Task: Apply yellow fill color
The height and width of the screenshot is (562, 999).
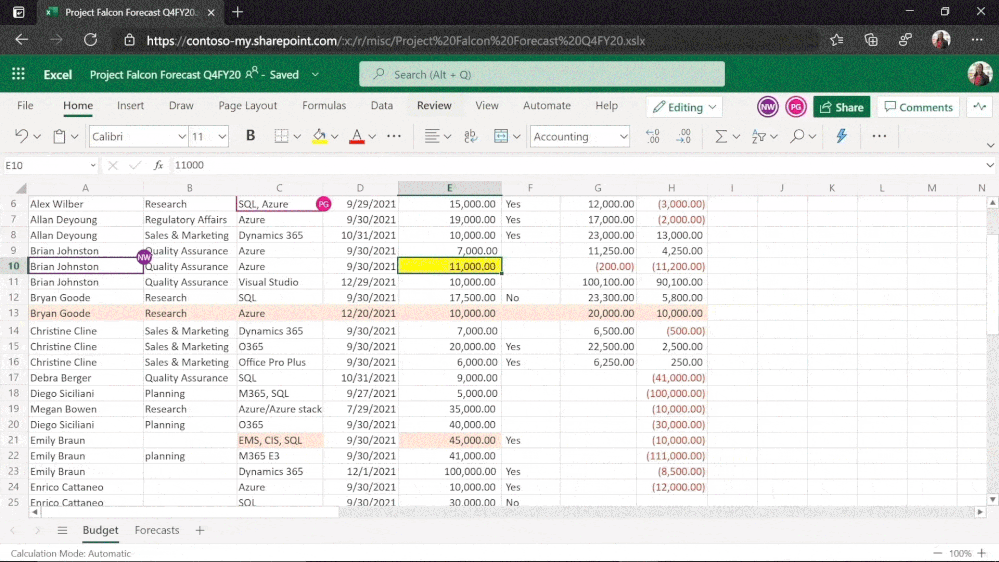Action: pyautogui.click(x=319, y=136)
